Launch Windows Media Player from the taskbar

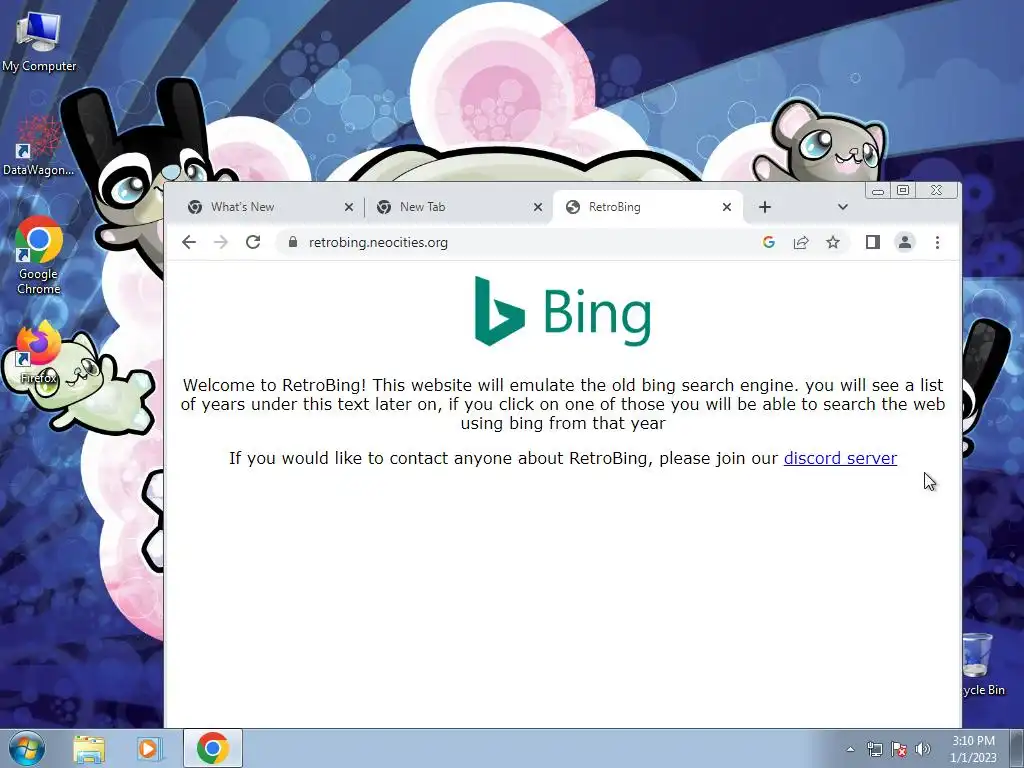149,748
